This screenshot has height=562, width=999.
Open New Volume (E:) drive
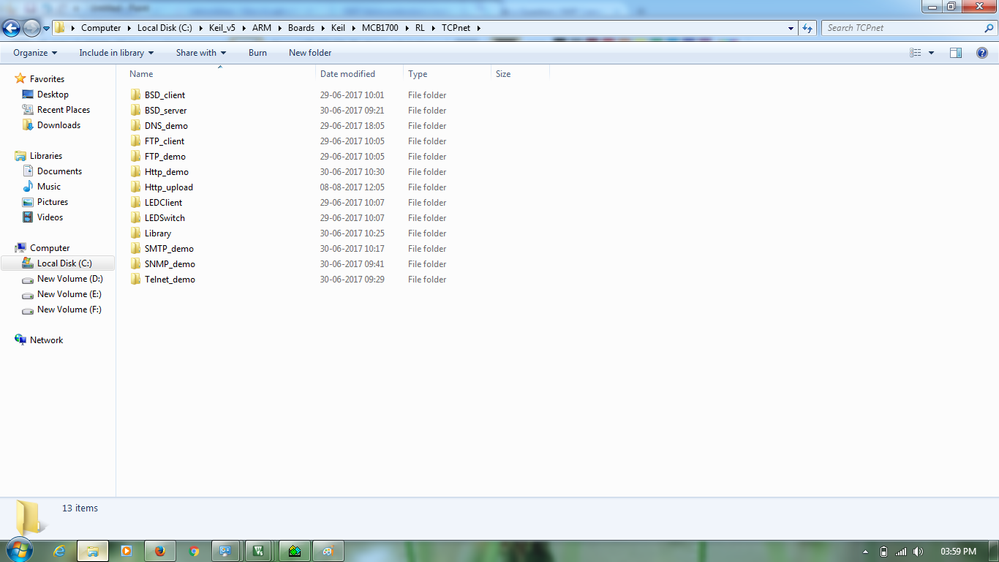[69, 294]
